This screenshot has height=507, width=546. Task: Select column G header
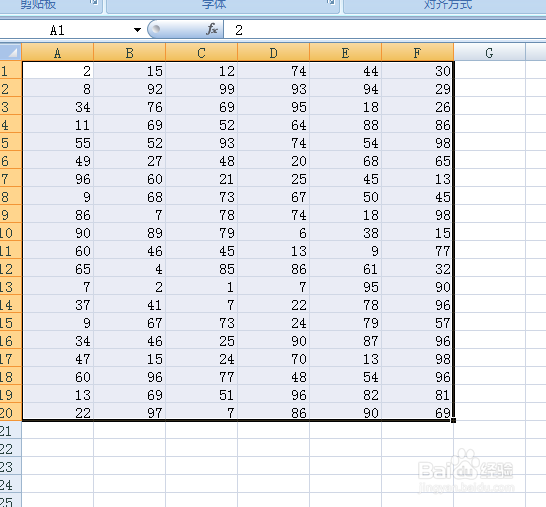(490, 53)
